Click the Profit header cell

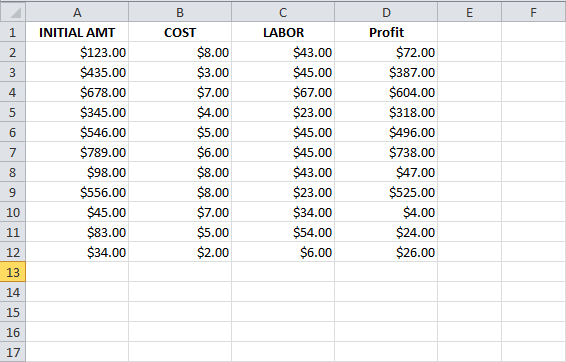386,32
